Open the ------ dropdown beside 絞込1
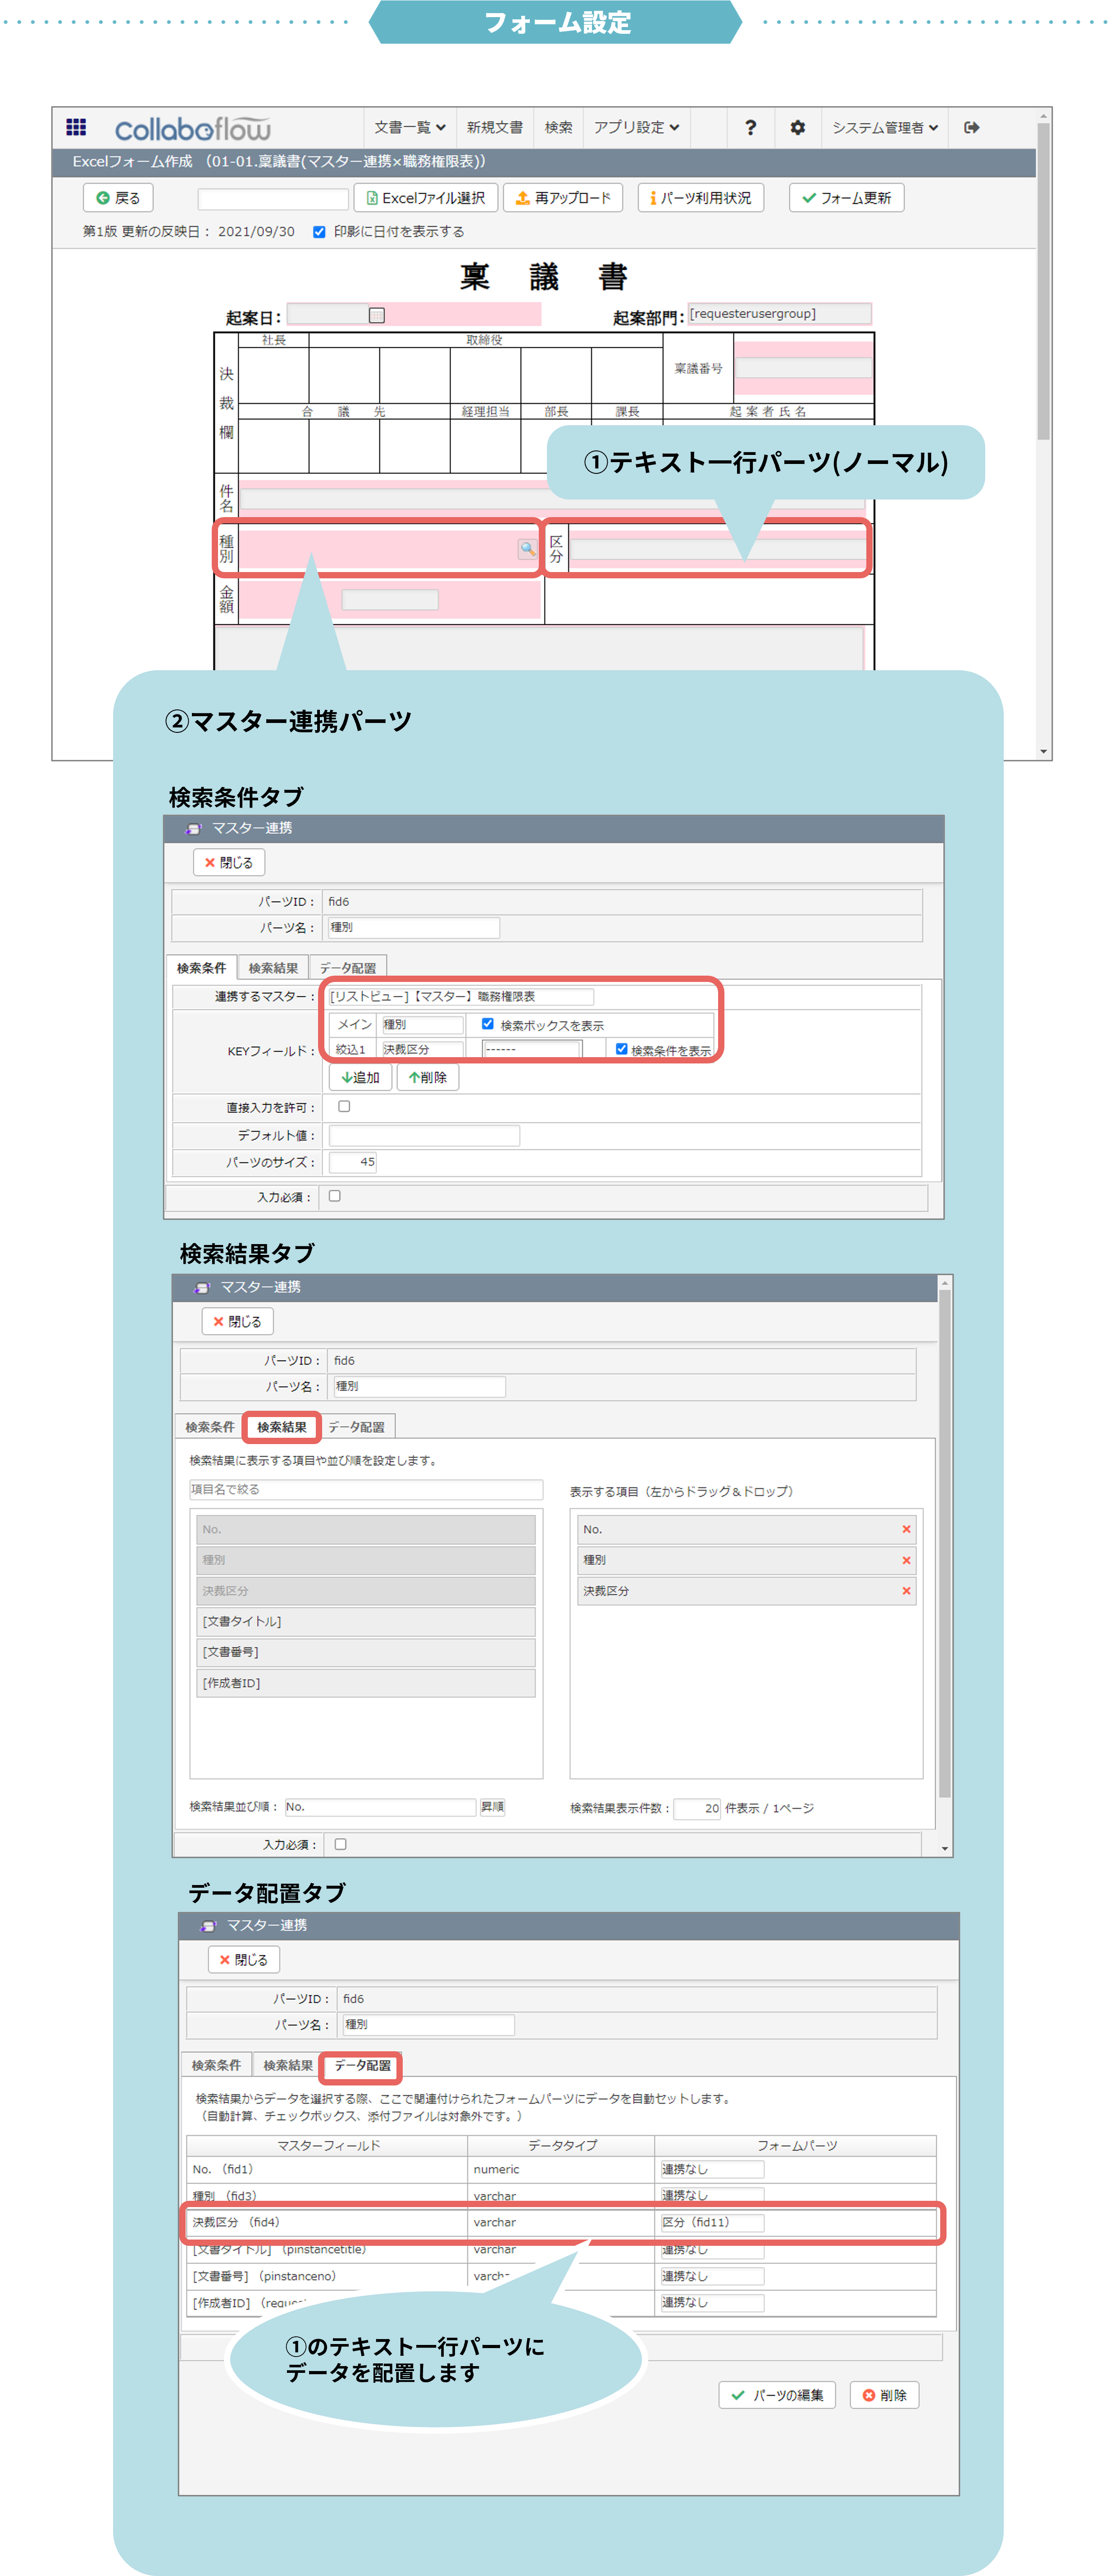 pos(531,1050)
